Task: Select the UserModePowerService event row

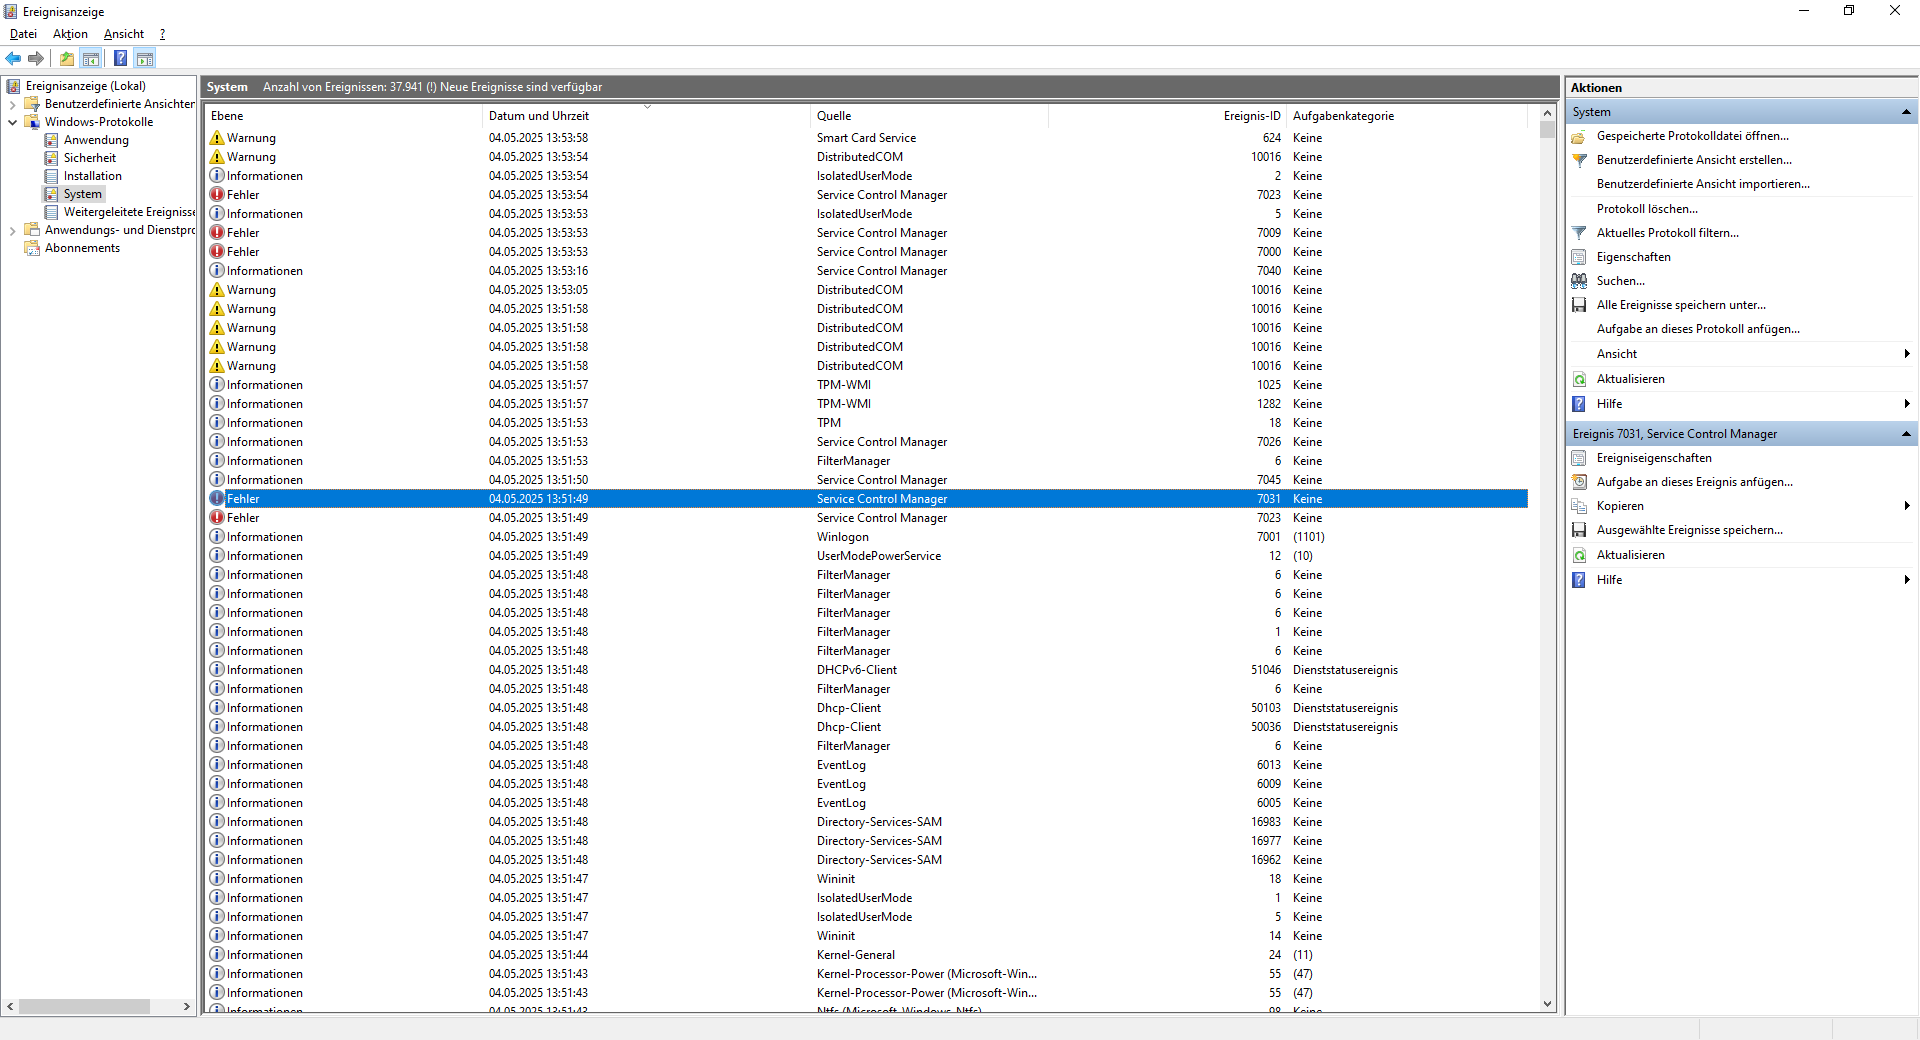Action: point(866,556)
